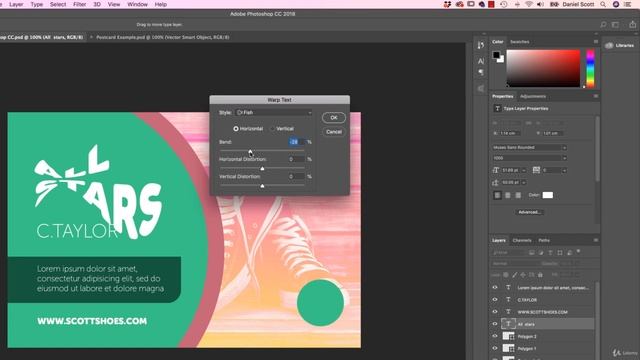
Task: Click the tracking icon in Properties
Action: 536,170
